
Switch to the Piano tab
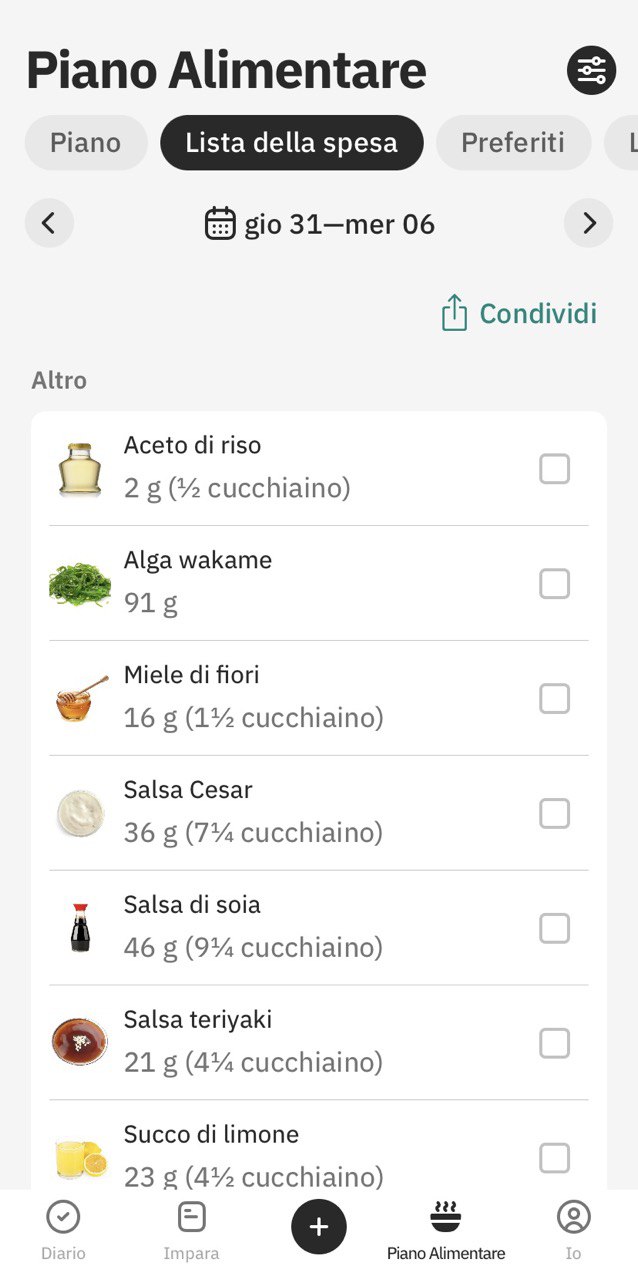tap(86, 143)
